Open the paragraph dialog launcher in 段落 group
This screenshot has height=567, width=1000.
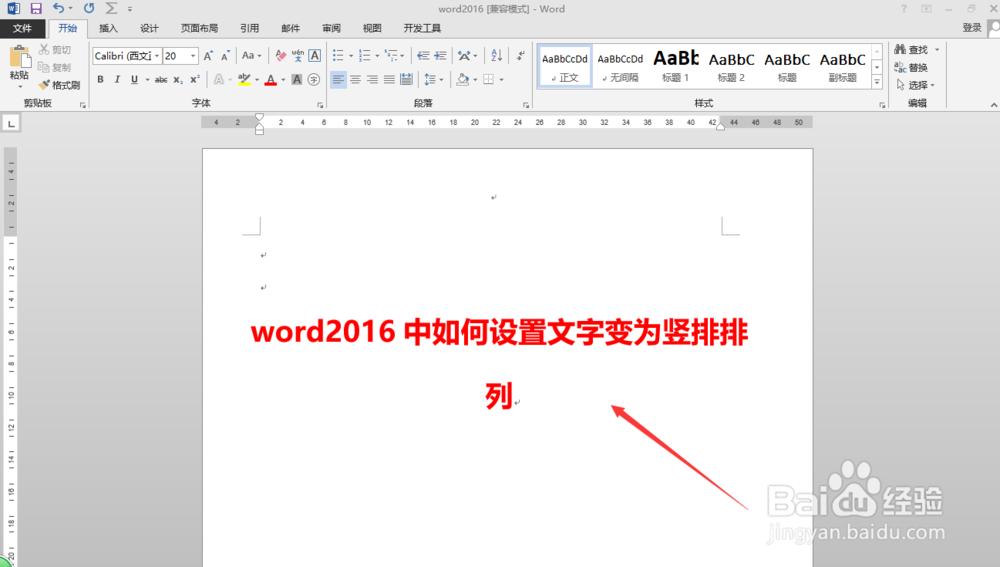[x=526, y=105]
